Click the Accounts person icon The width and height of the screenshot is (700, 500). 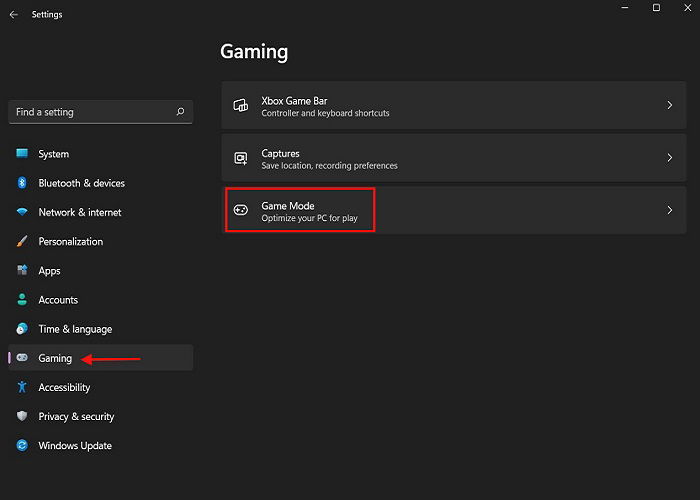point(22,300)
